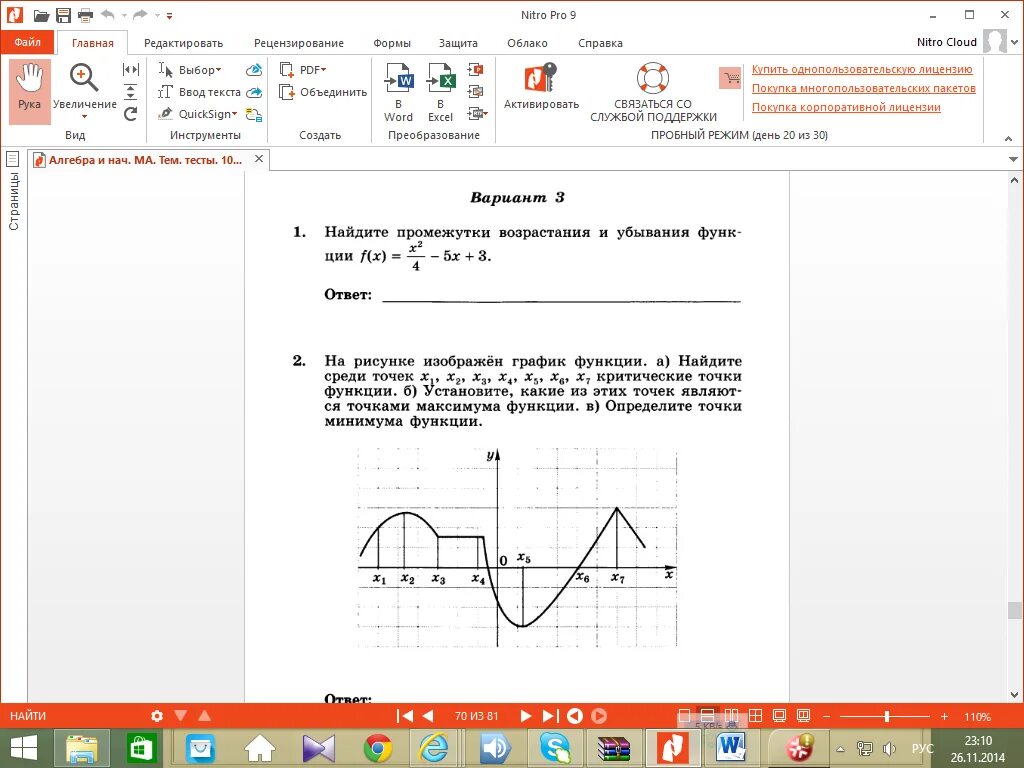Switch to Редактировать tab
This screenshot has height=768, width=1024.
point(184,43)
